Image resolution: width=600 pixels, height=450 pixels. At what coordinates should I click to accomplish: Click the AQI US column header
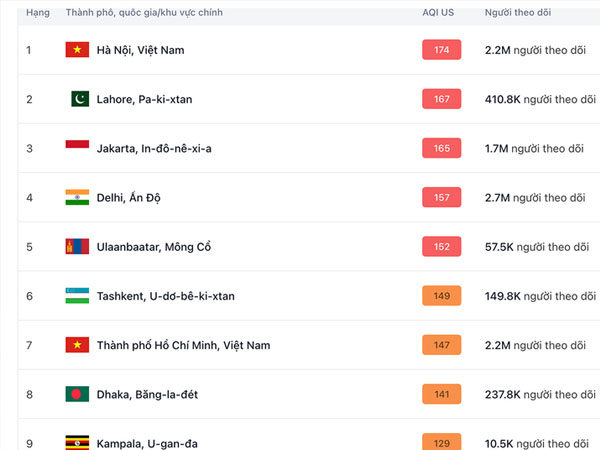point(438,12)
